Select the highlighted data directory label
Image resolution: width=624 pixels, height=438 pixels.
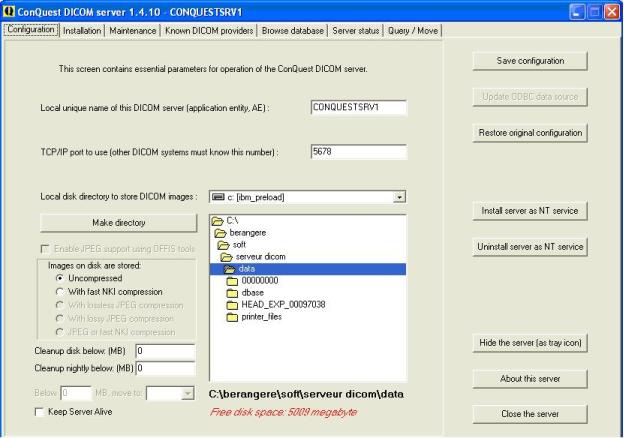click(x=247, y=269)
